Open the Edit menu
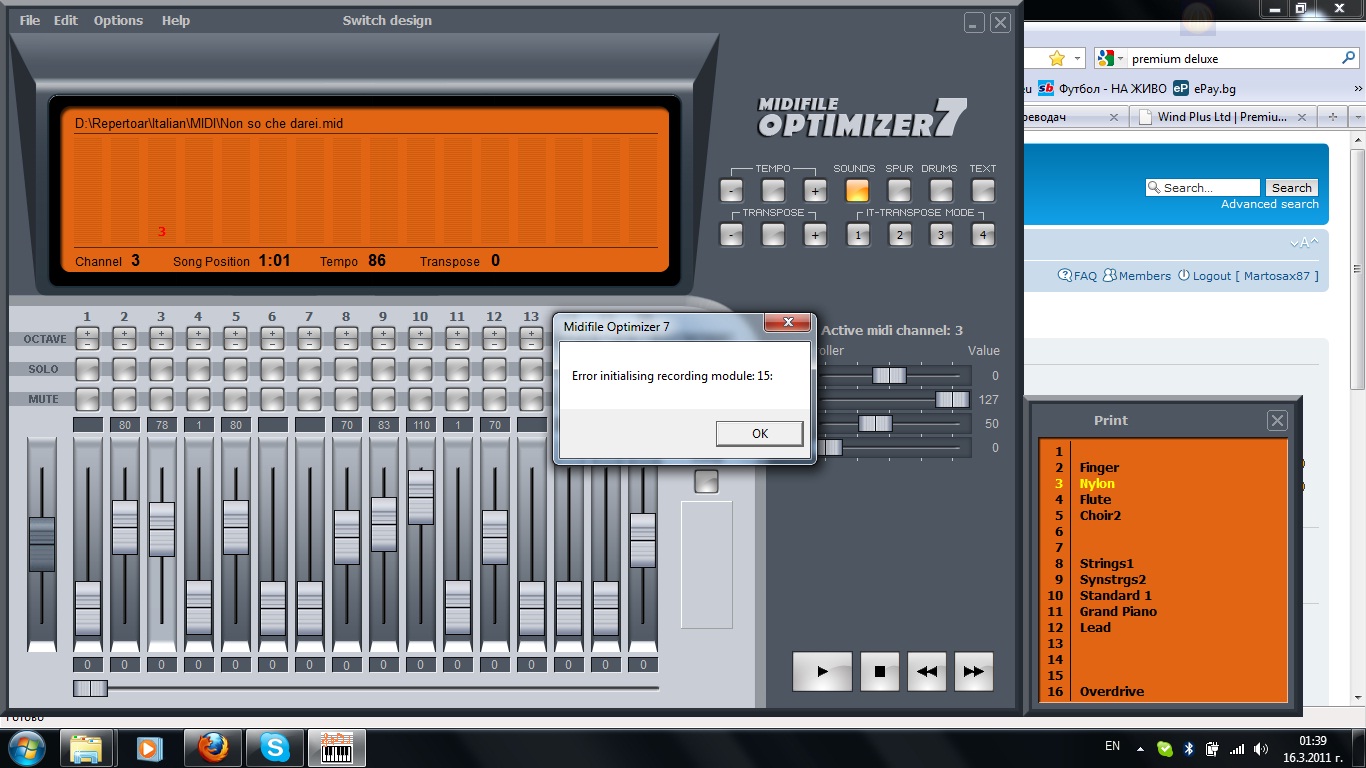The width and height of the screenshot is (1366, 768). click(x=66, y=20)
